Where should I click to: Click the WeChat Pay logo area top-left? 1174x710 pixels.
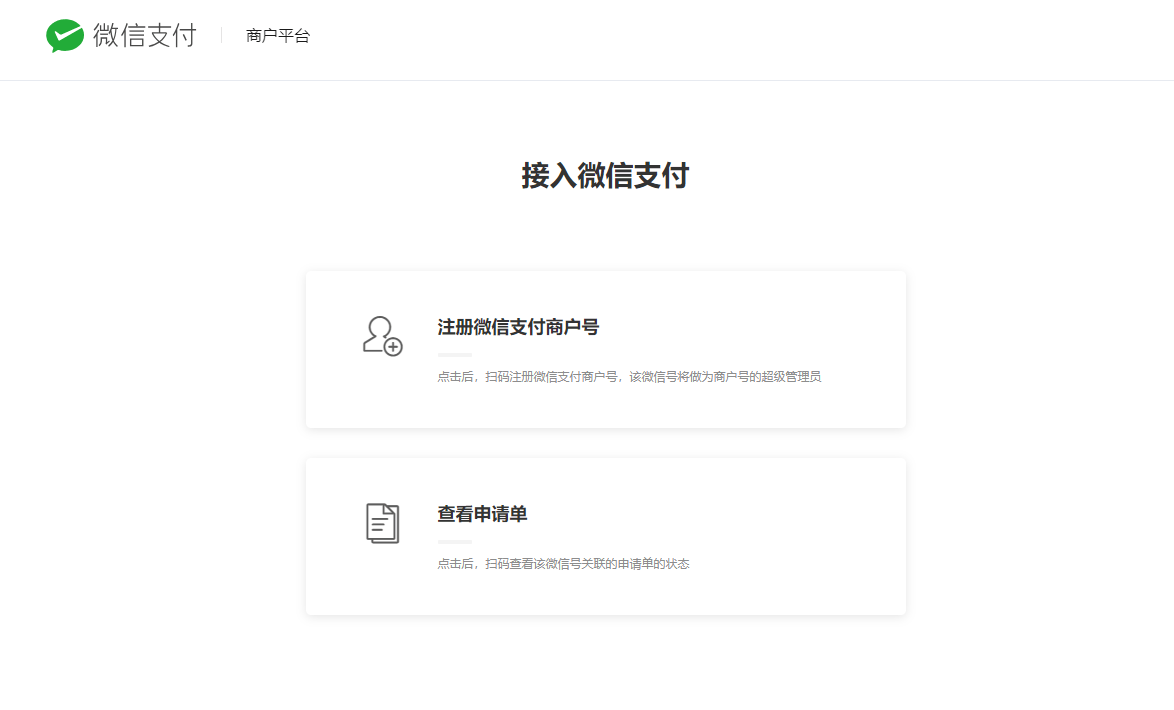tap(120, 35)
